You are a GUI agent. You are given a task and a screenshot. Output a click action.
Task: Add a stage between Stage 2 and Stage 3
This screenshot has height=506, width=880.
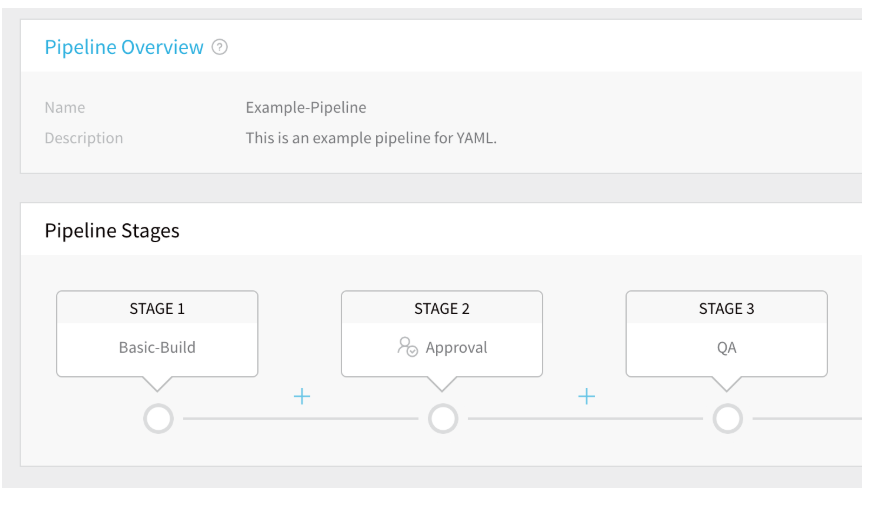pyautogui.click(x=586, y=397)
